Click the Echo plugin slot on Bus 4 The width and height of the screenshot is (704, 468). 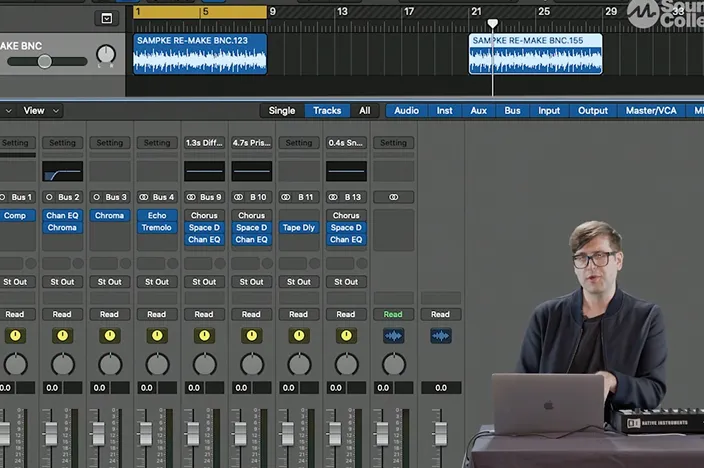tap(157, 215)
